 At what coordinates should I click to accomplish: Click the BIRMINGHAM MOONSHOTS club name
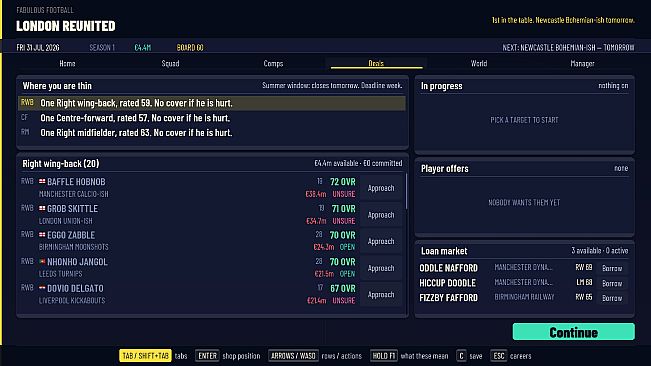tap(73, 247)
